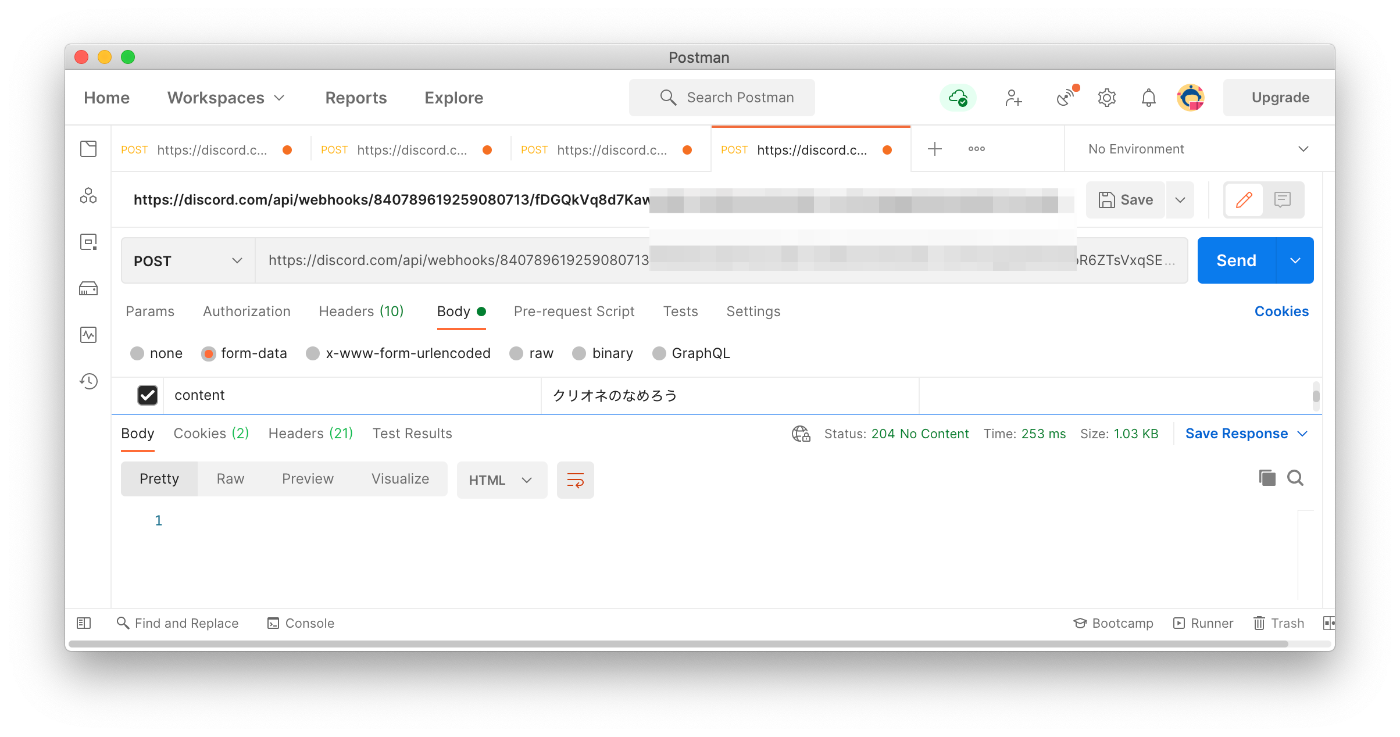This screenshot has height=737, width=1400.
Task: Open the two-pane view icon in status bar
Action: [x=1328, y=623]
